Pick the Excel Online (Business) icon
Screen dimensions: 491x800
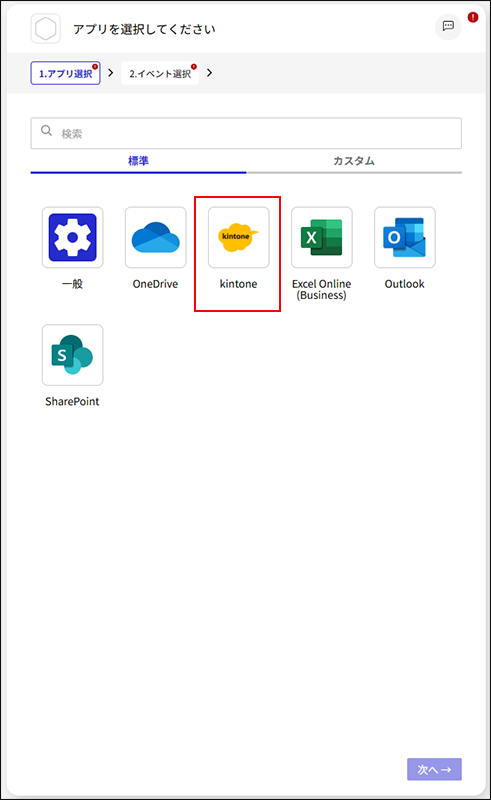click(322, 237)
